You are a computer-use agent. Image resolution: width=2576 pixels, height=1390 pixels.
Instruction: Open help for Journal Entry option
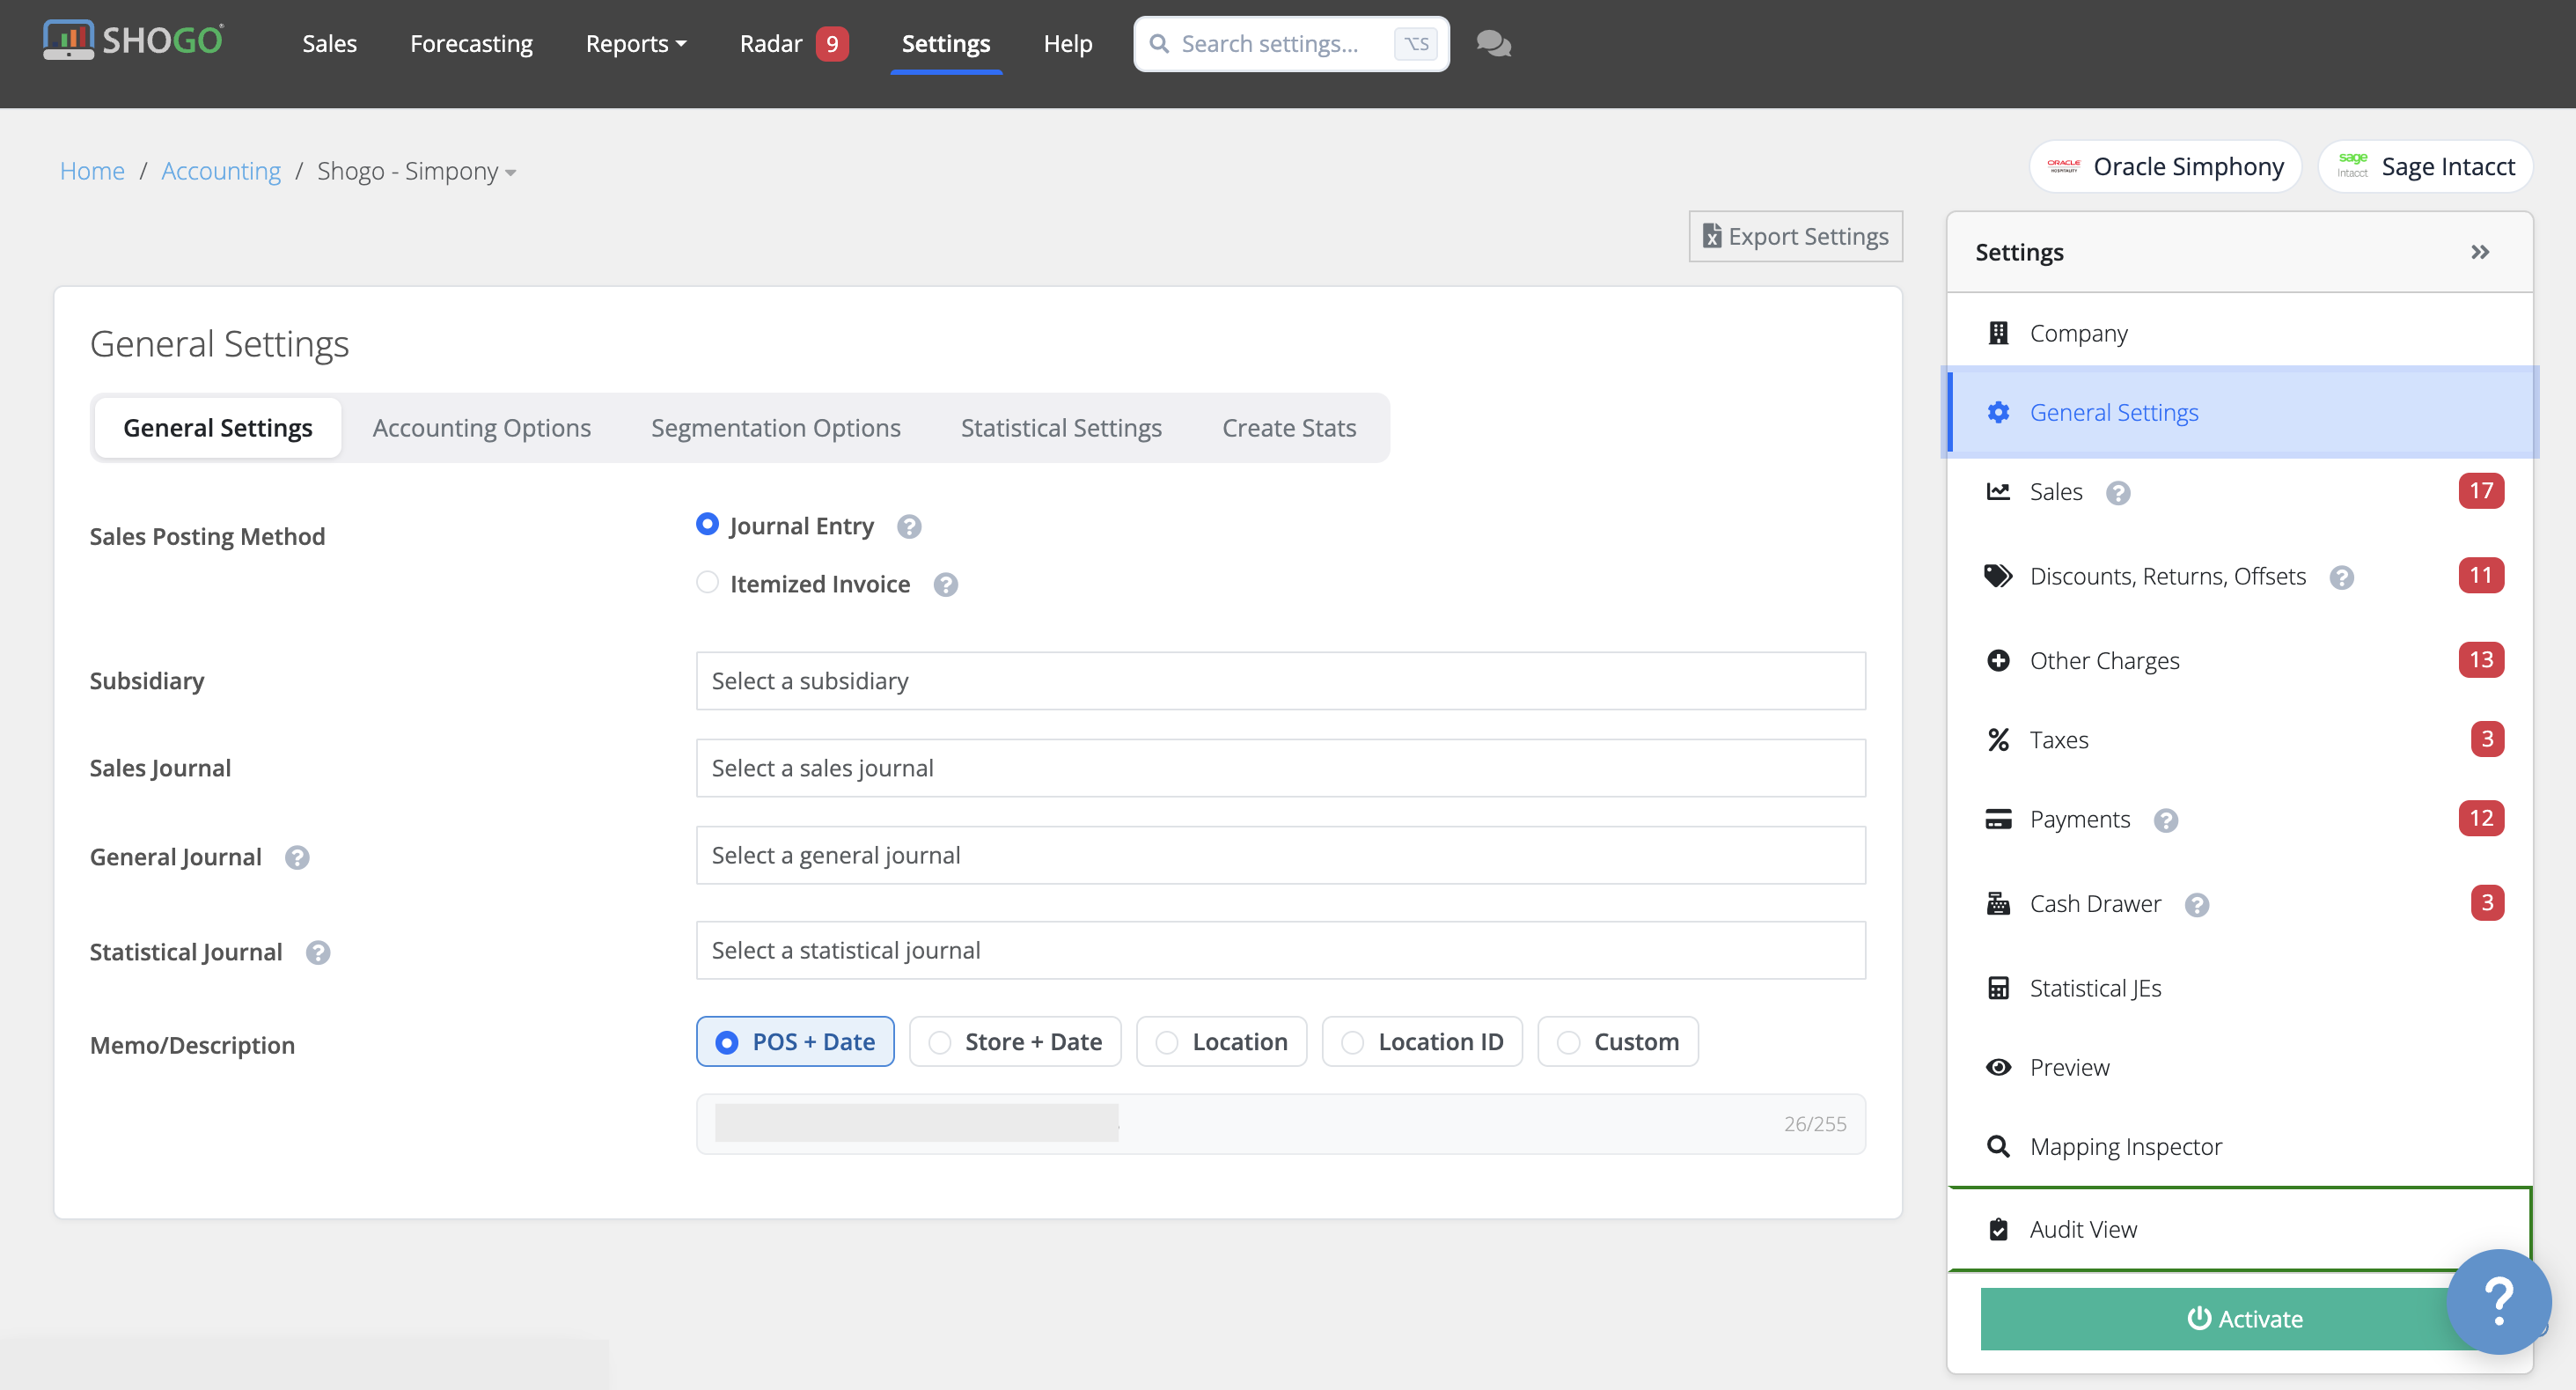pyautogui.click(x=908, y=526)
